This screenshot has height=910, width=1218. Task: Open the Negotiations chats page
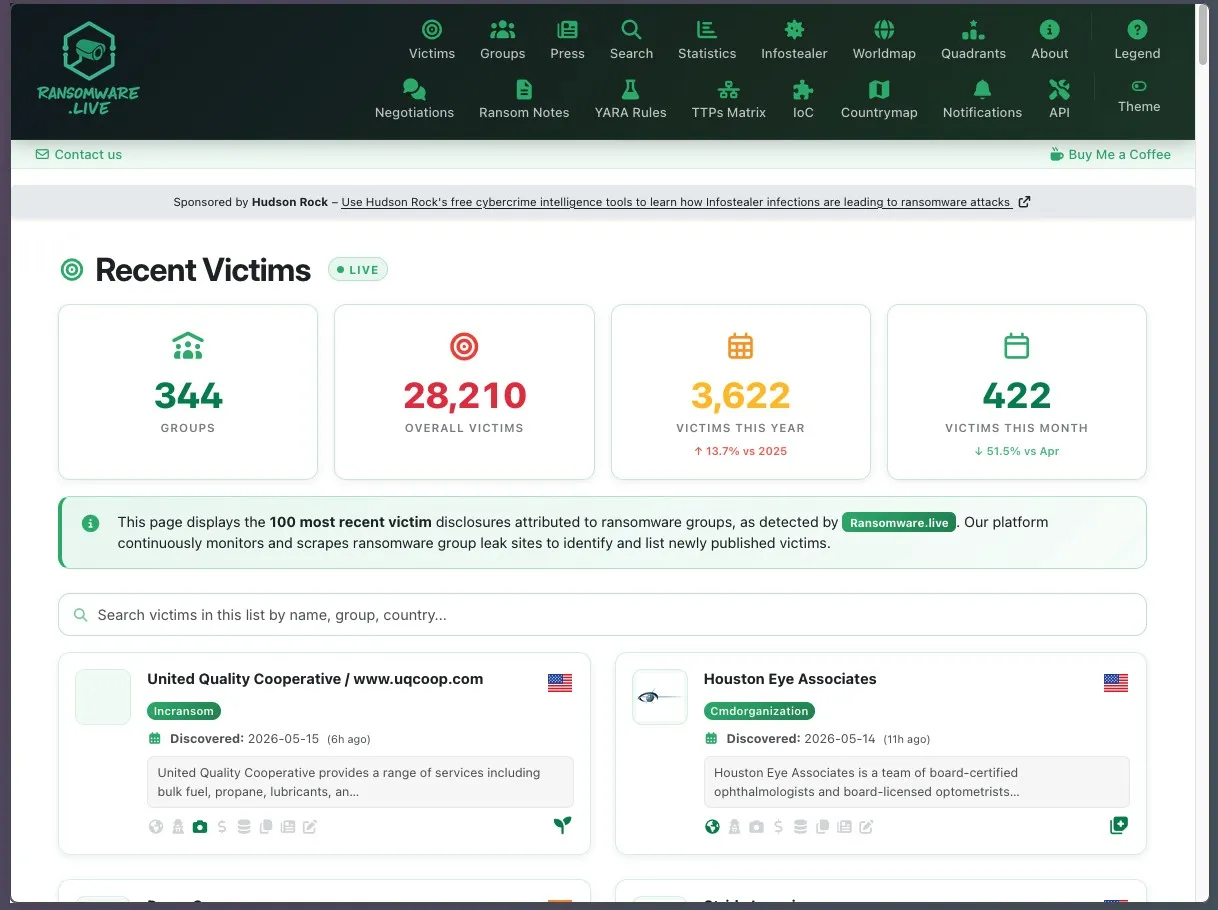click(x=414, y=100)
